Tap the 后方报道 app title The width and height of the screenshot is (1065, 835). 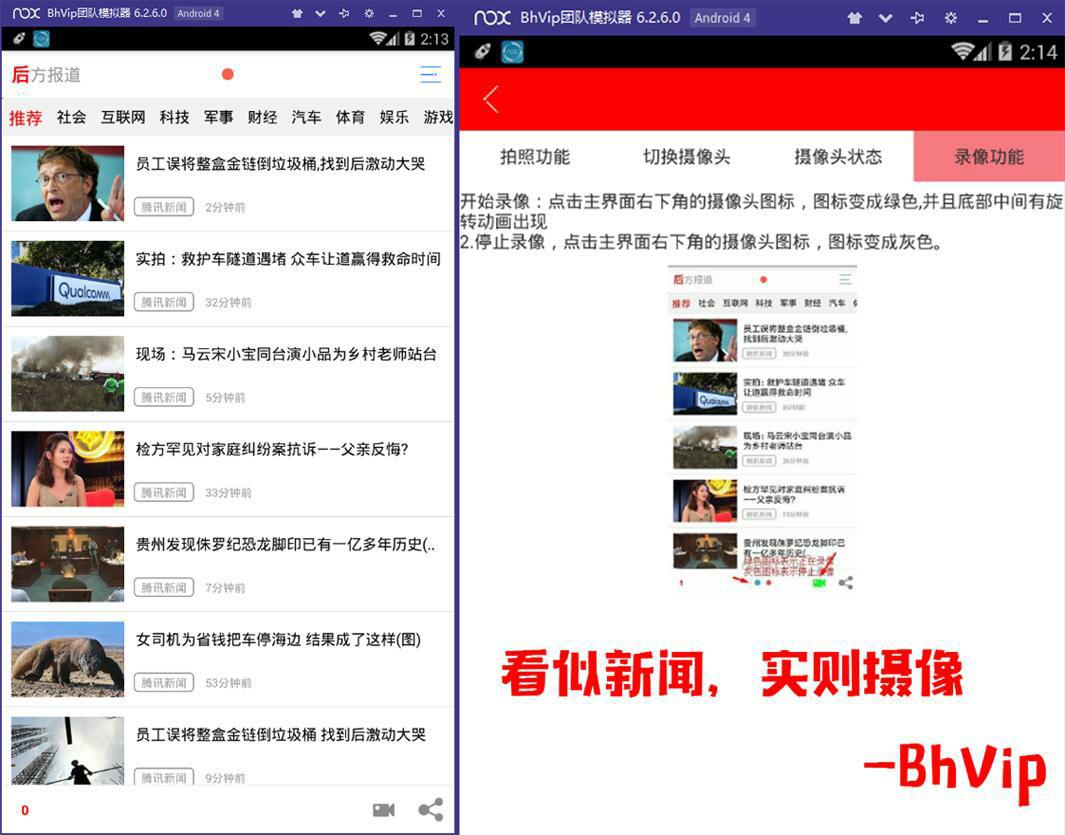(46, 75)
